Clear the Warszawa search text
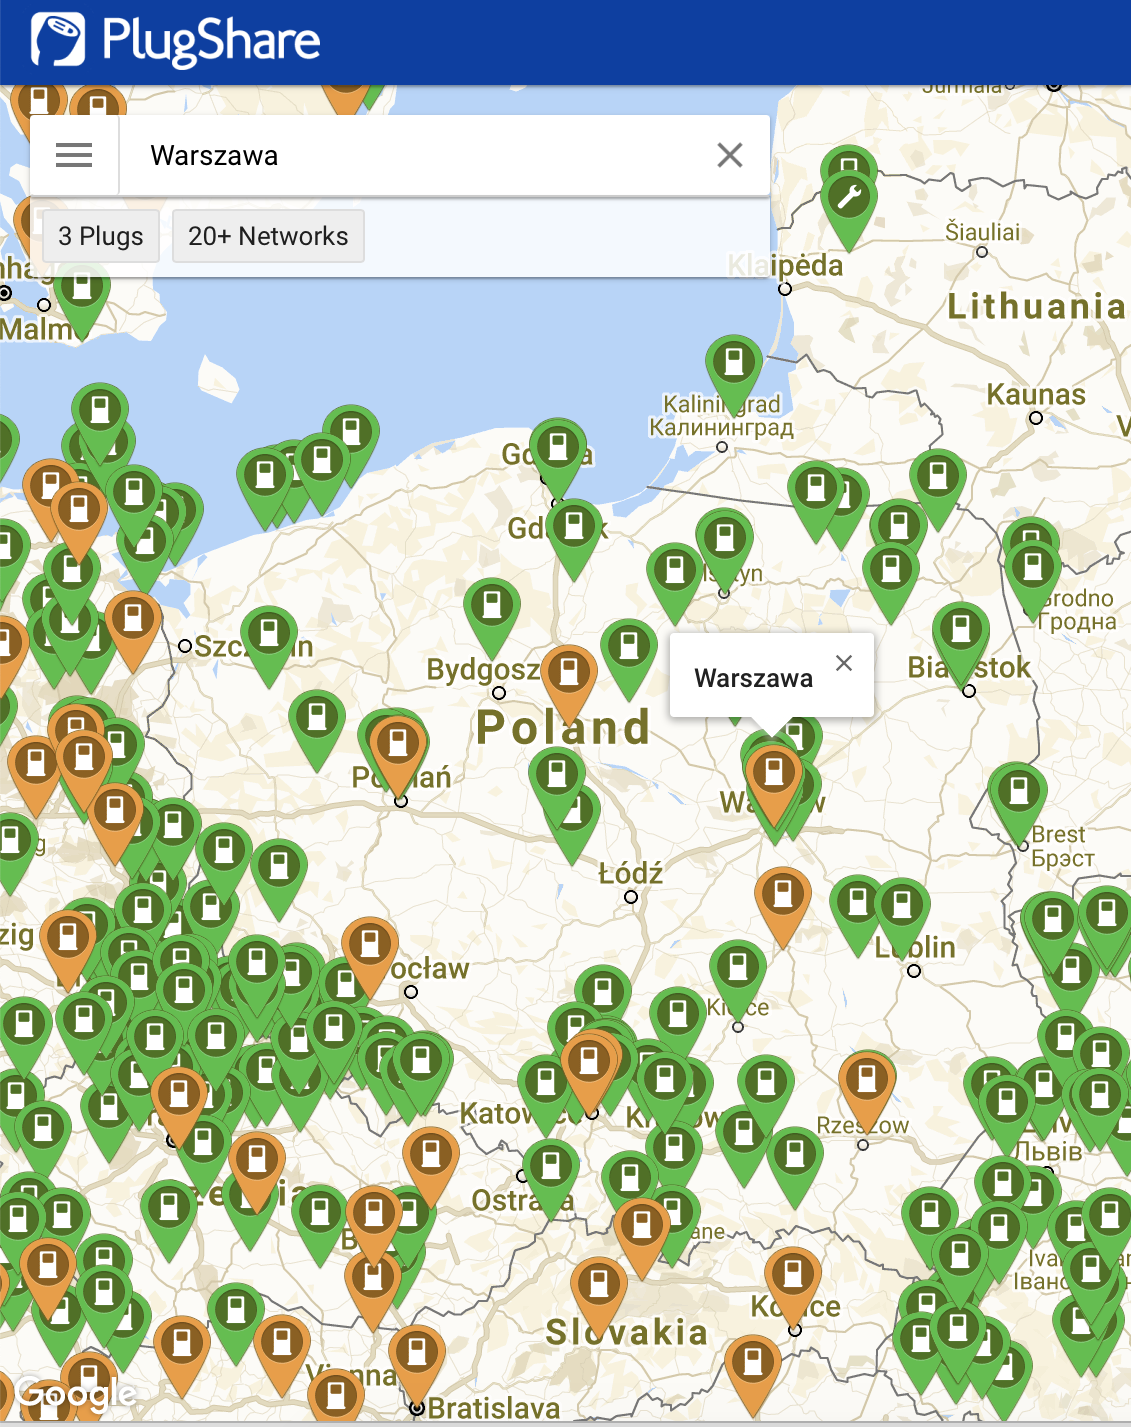Image resolution: width=1131 pixels, height=1427 pixels. [x=730, y=155]
